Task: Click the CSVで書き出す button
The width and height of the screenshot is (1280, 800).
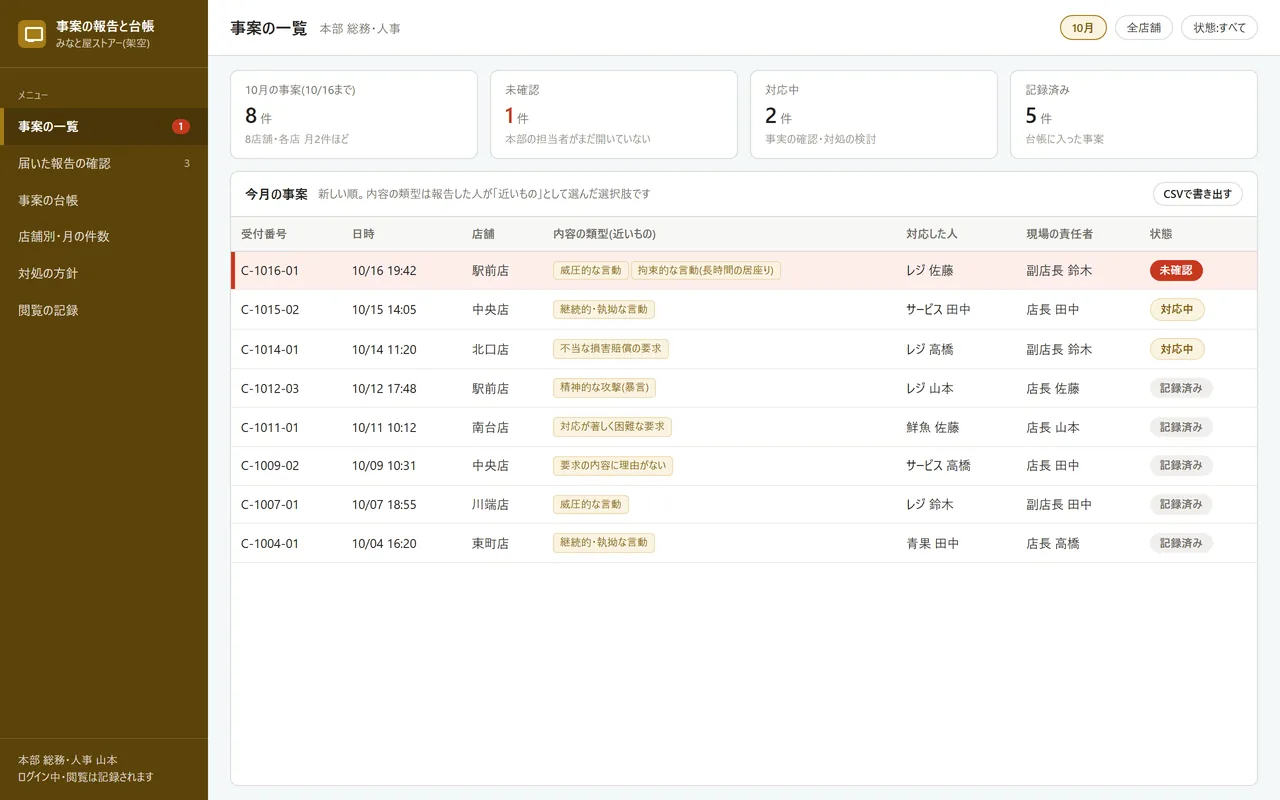Action: click(x=1197, y=194)
